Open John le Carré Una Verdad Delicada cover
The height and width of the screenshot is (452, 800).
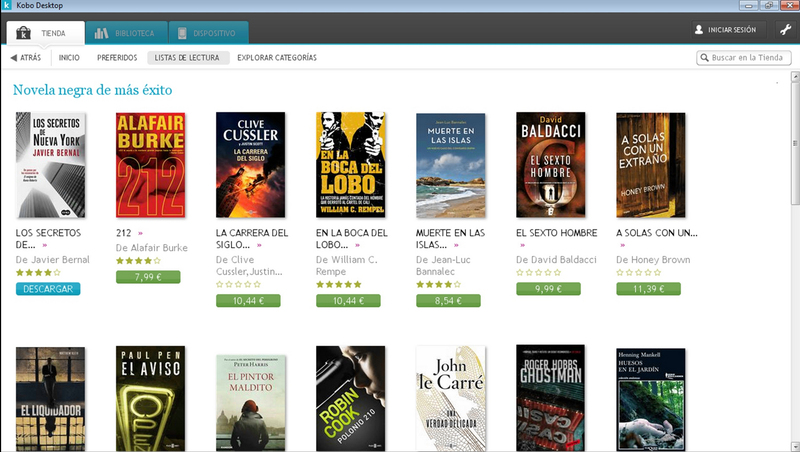point(451,398)
